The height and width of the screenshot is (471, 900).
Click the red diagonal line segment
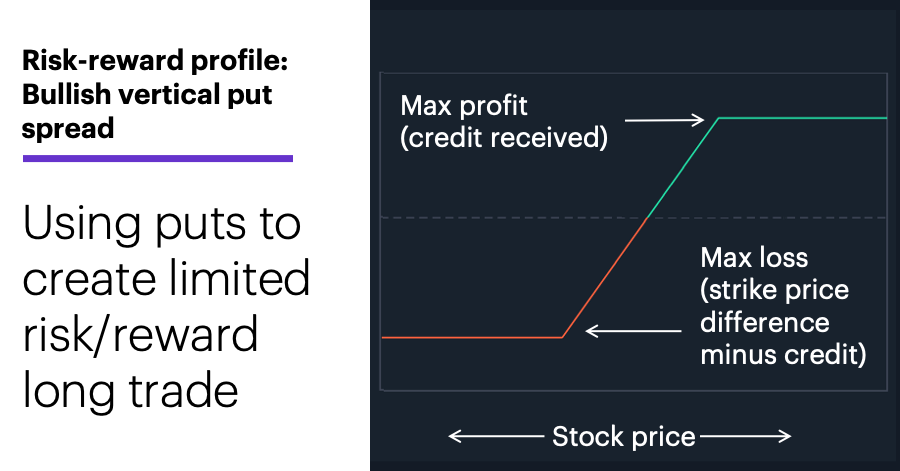pos(604,278)
